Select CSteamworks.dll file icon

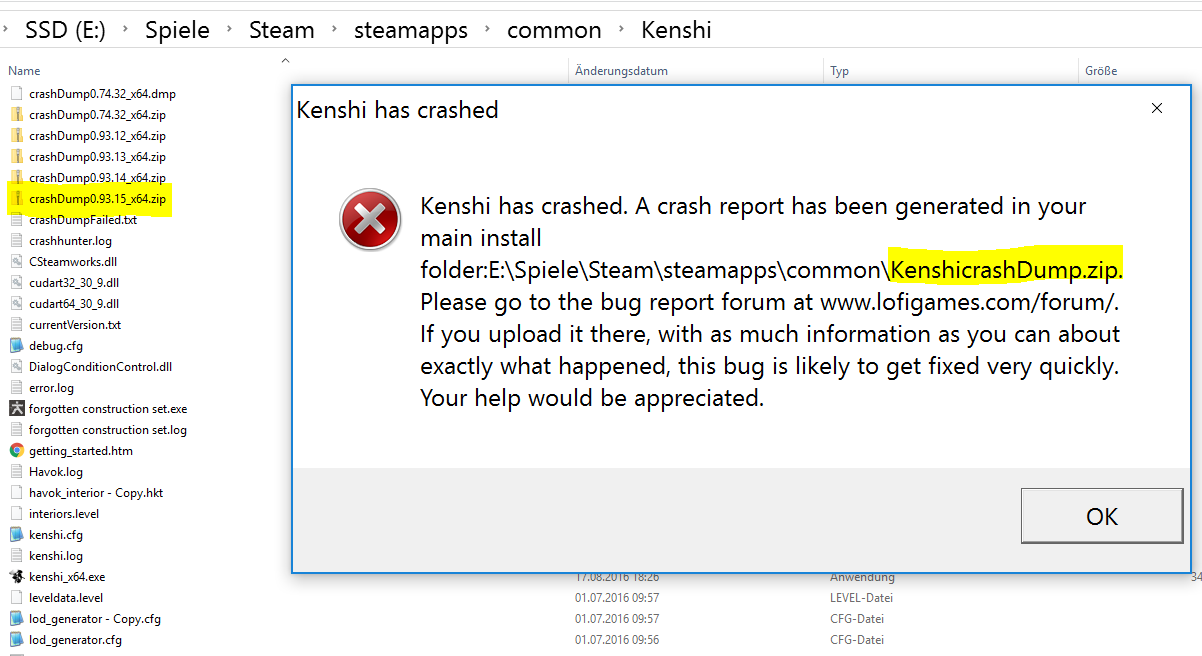click(16, 261)
